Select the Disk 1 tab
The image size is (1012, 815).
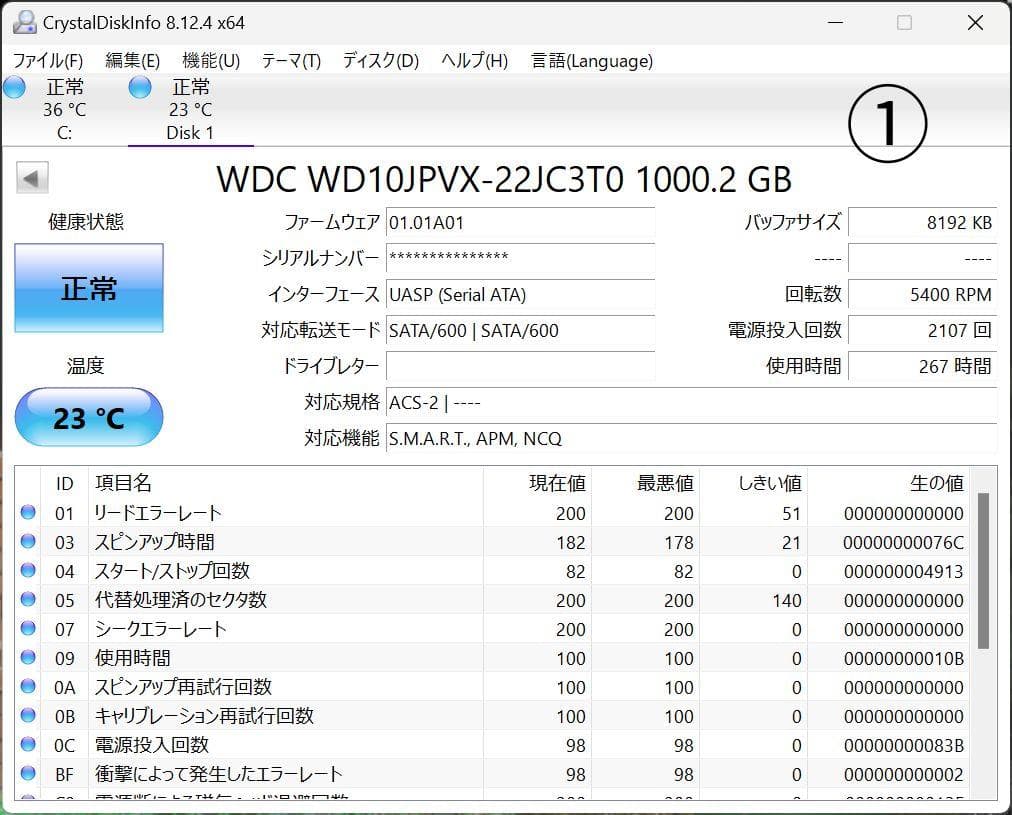point(190,110)
